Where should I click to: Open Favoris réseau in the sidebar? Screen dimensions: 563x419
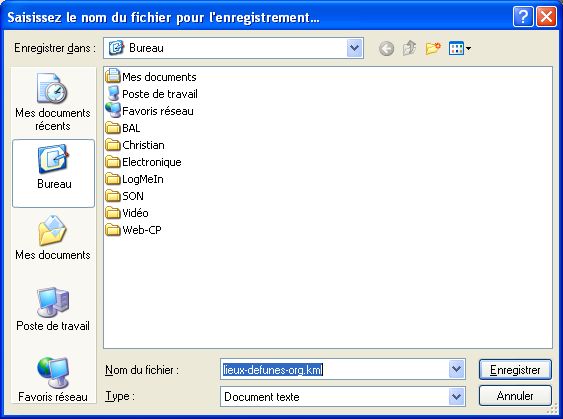point(53,380)
